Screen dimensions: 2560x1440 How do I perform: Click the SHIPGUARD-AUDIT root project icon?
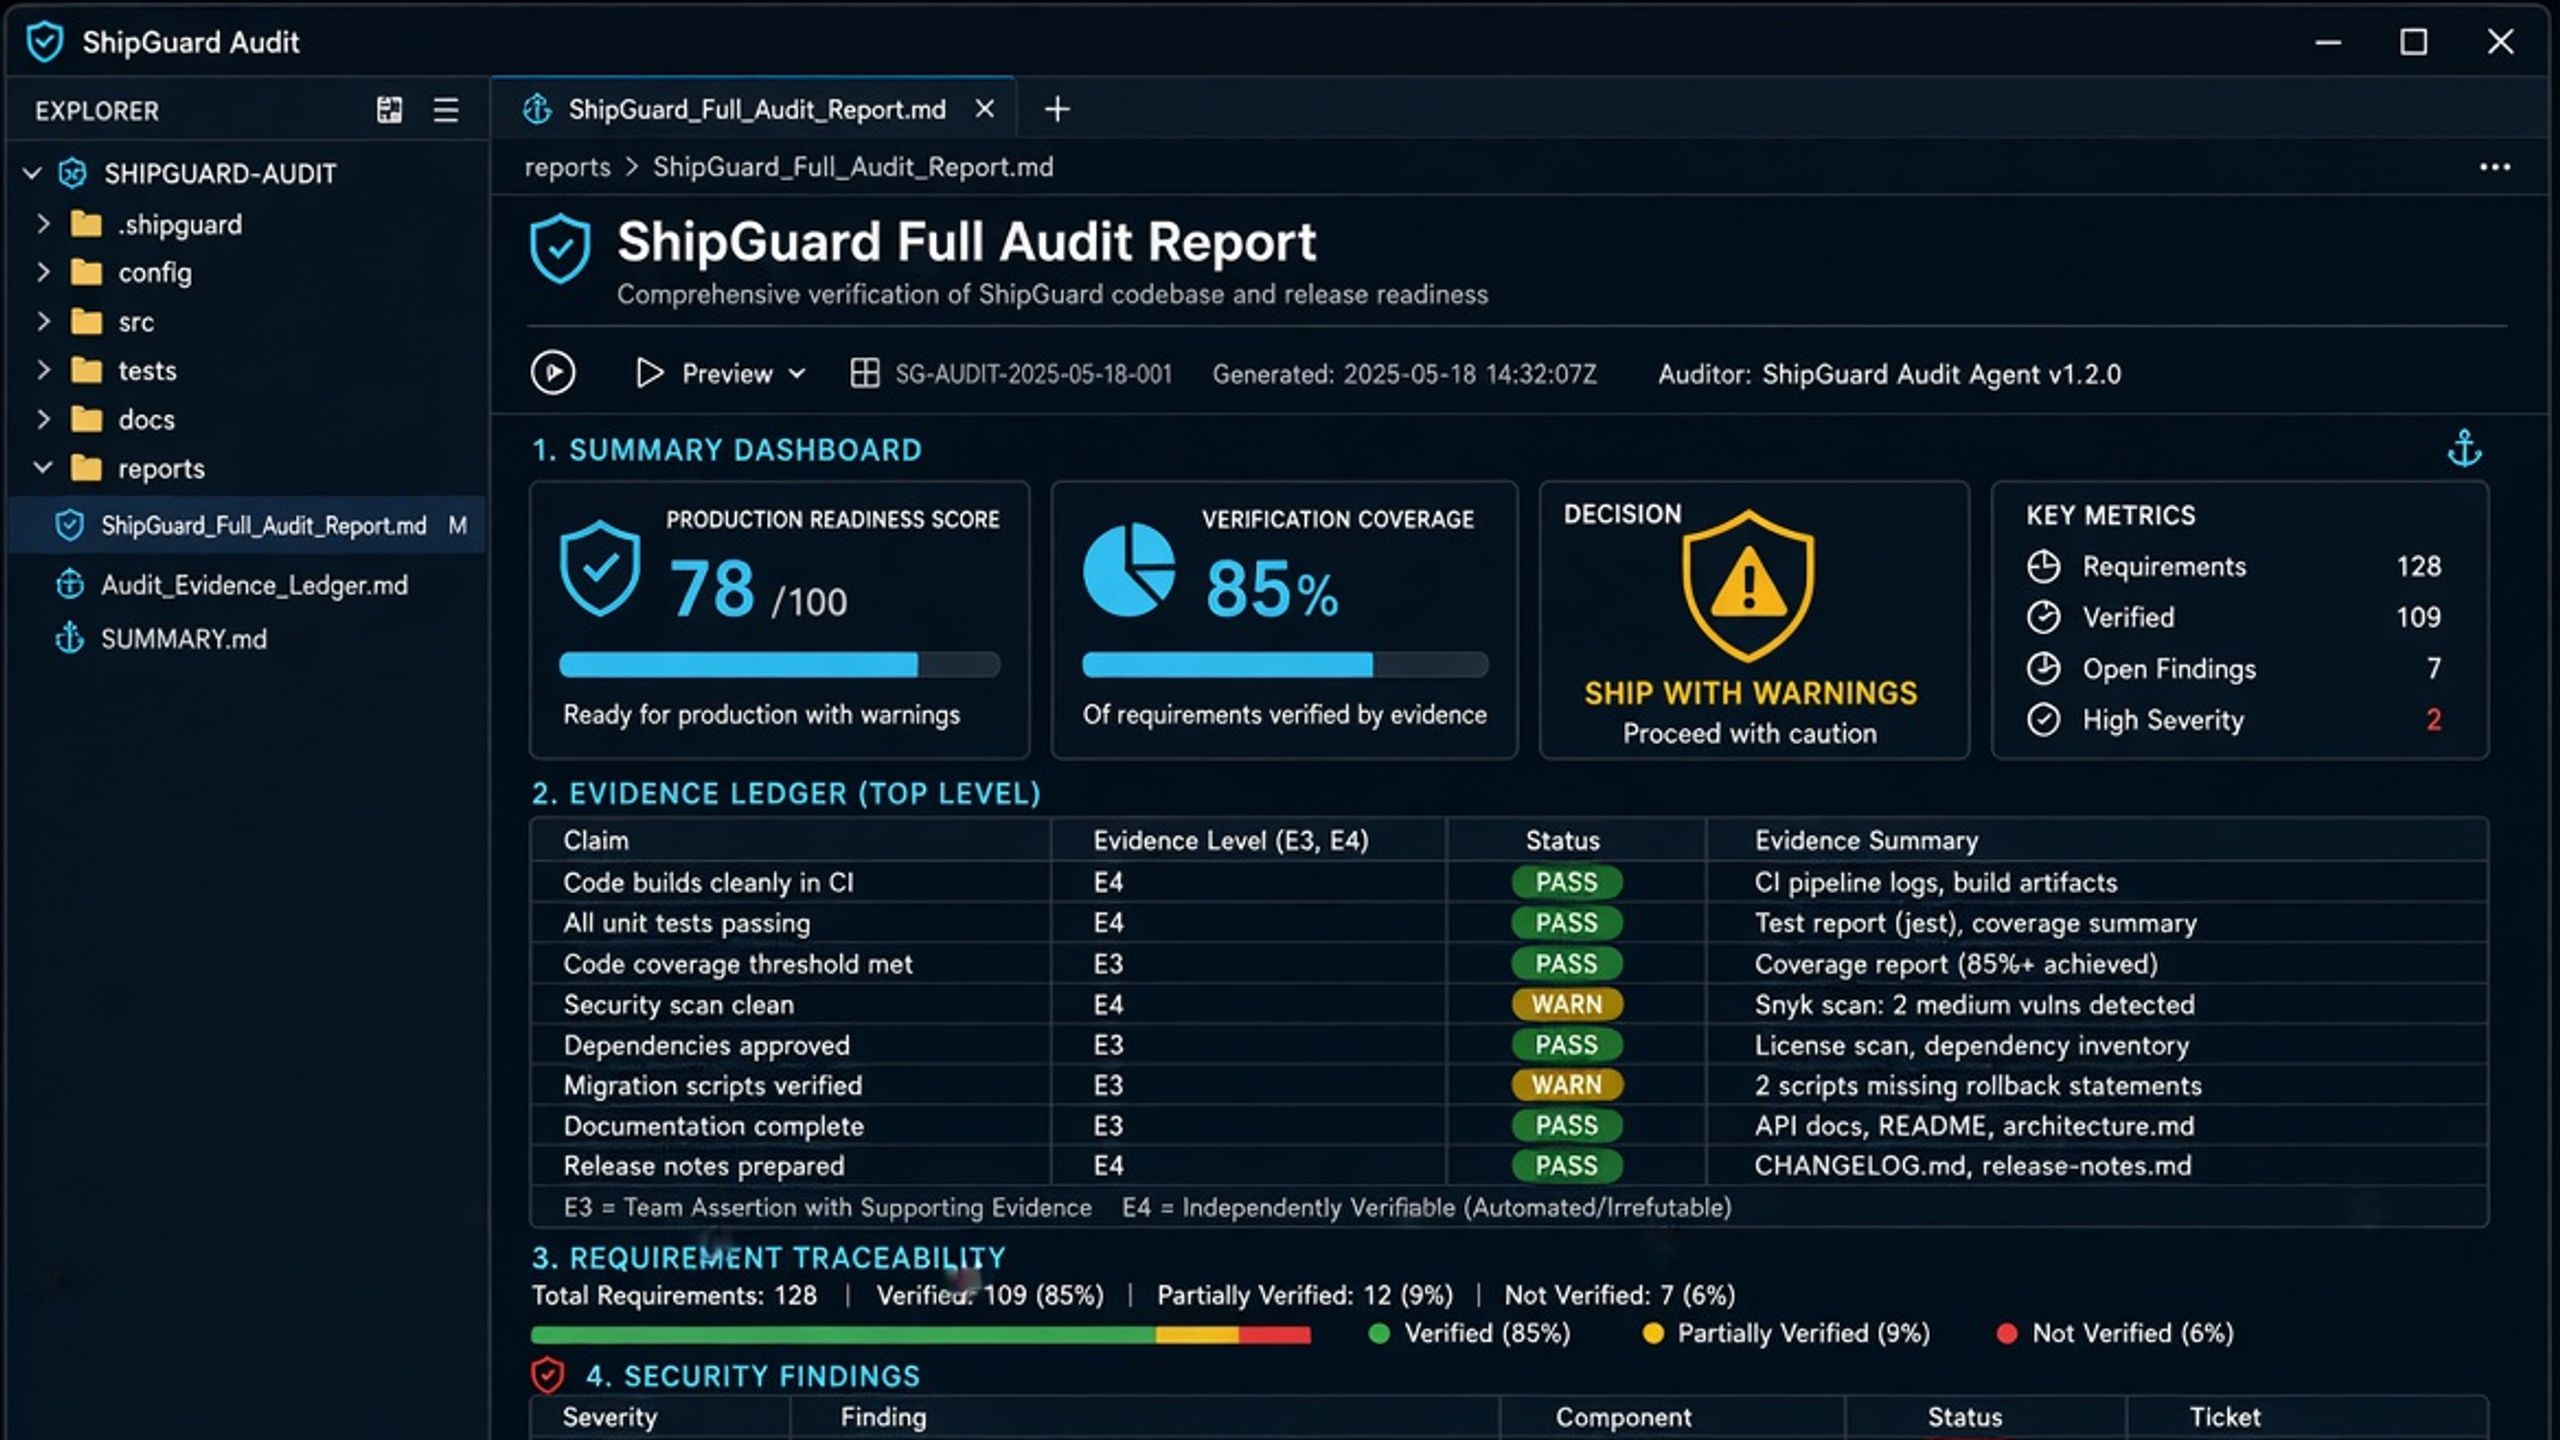pyautogui.click(x=72, y=173)
